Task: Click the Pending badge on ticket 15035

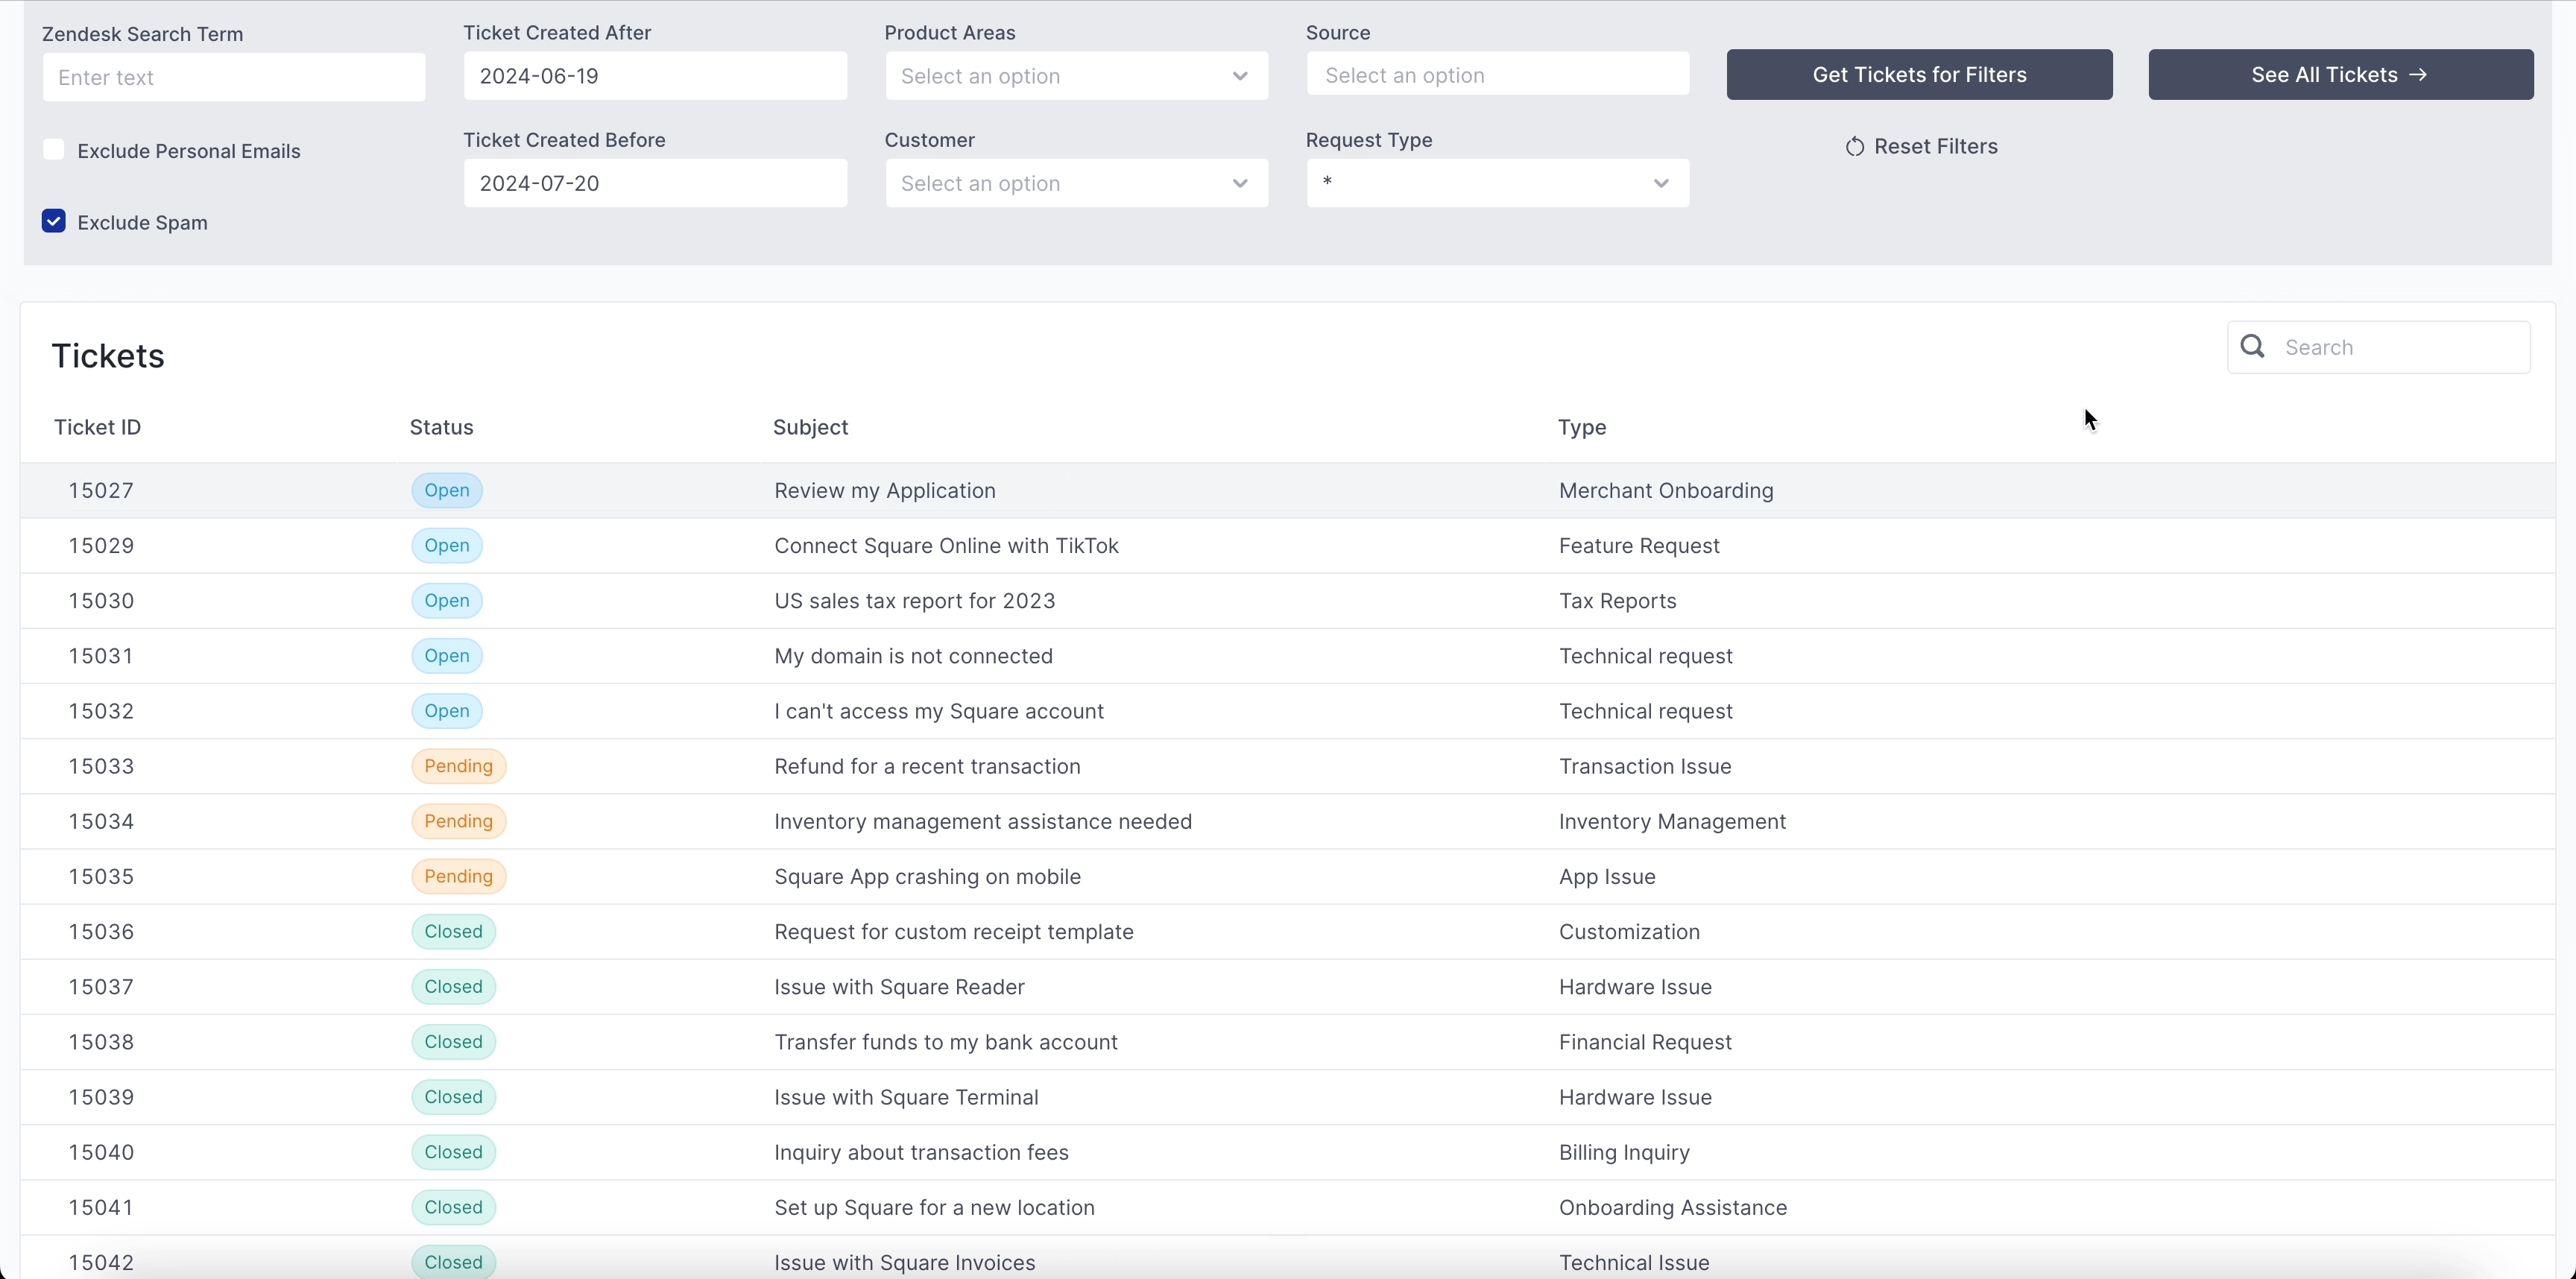Action: (458, 876)
